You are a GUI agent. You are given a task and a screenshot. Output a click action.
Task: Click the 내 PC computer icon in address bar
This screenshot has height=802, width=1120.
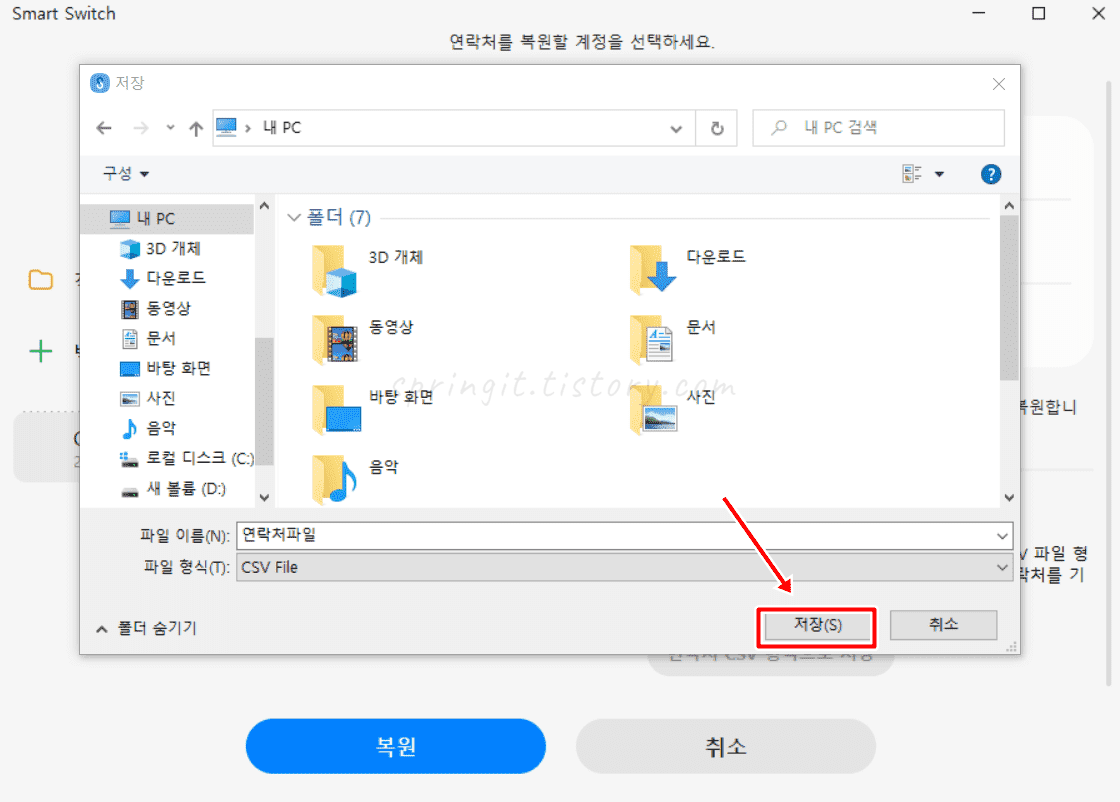click(x=226, y=127)
